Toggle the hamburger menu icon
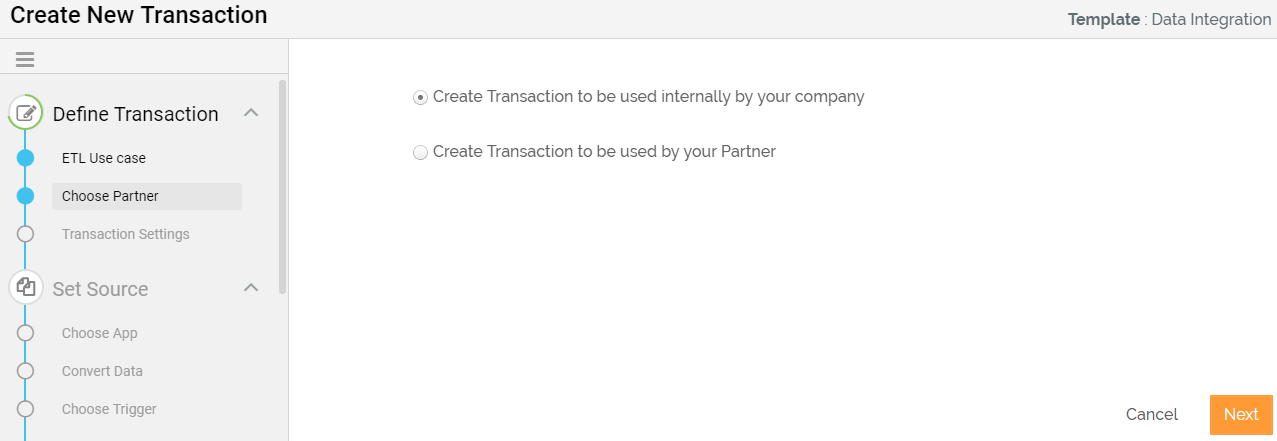Screen dimensions: 1277x441 click(x=25, y=60)
